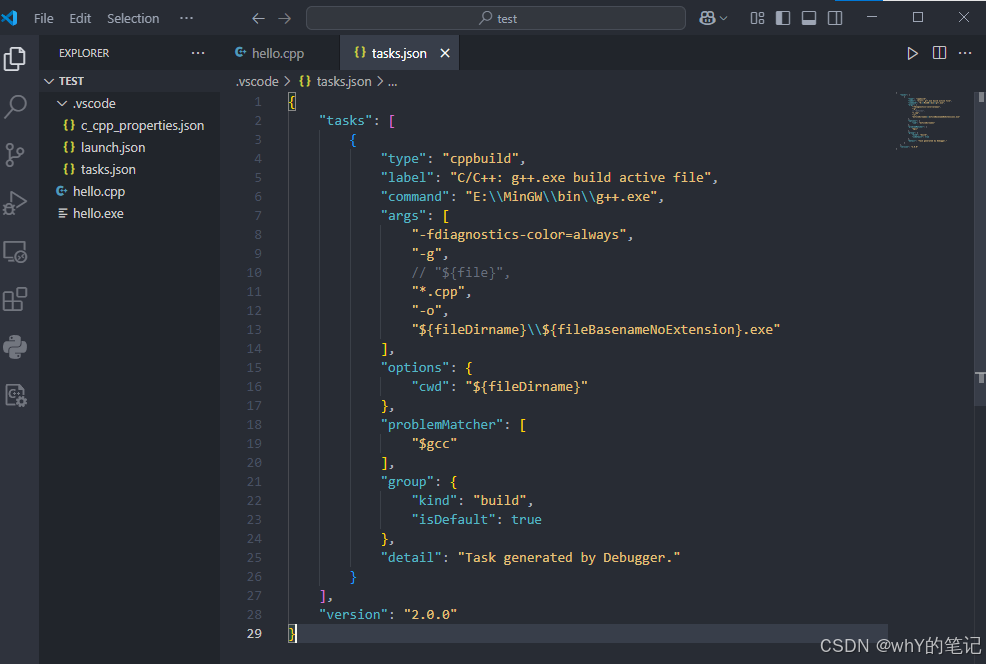Open editor More Actions ellipsis
The height and width of the screenshot is (664, 986).
click(965, 53)
